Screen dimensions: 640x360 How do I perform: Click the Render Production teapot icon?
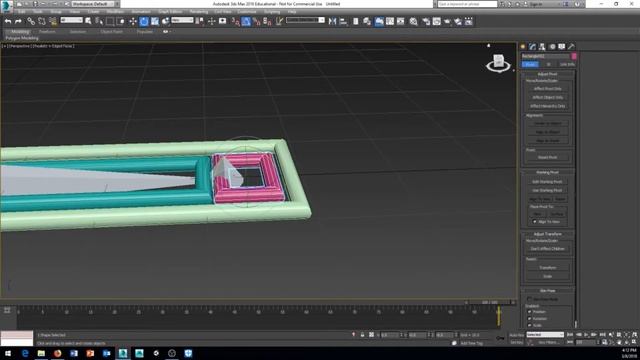coord(447,21)
